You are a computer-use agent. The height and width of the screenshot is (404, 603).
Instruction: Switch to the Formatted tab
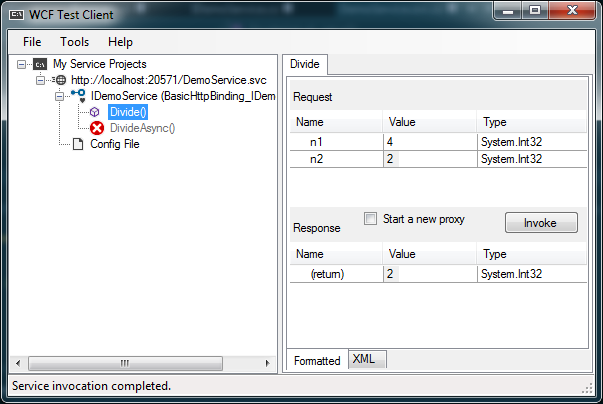click(x=317, y=361)
